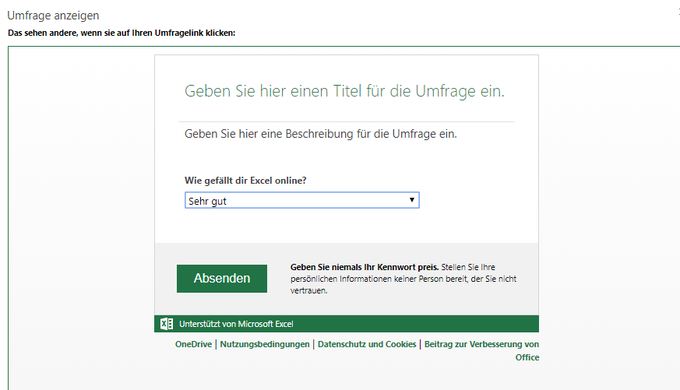This screenshot has height=390, width=680.
Task: Open the Nutzungsbedingungen link
Action: tap(265, 344)
